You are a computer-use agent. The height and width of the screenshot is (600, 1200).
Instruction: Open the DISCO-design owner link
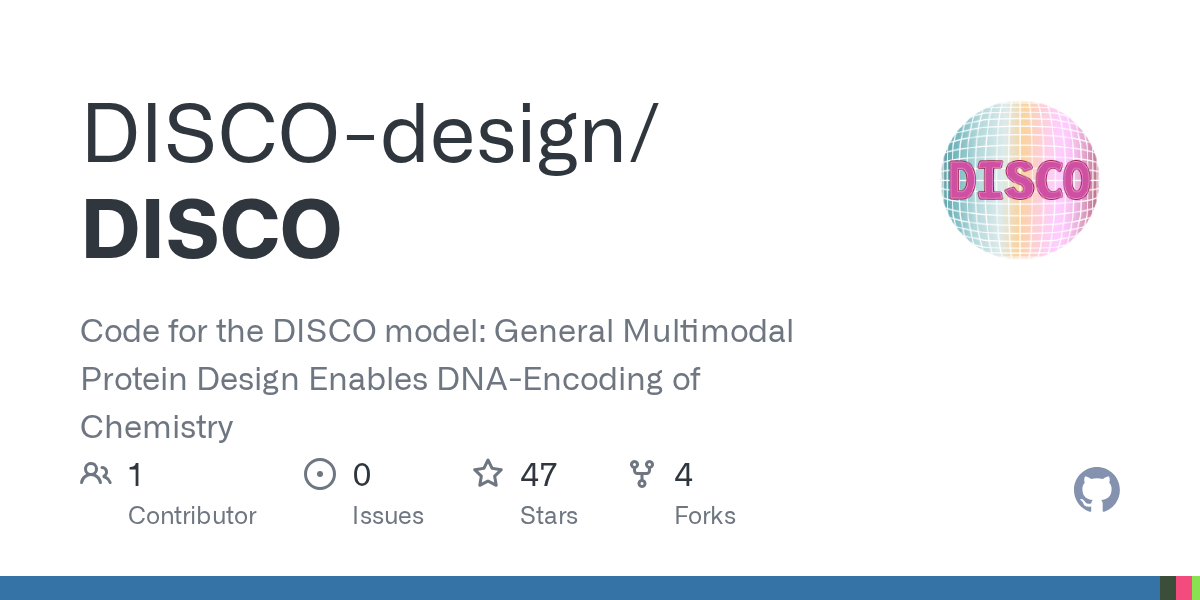[368, 133]
